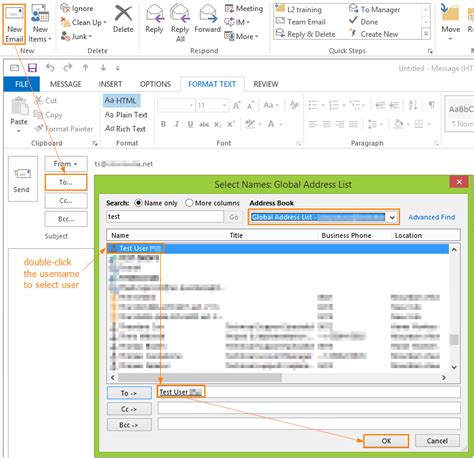
Task: Click the Bcc... button in message
Action: coord(66,219)
